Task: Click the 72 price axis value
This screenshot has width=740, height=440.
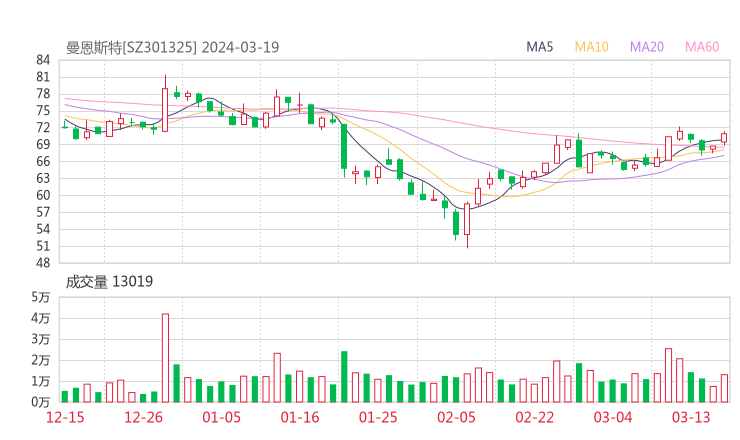Action: point(43,127)
